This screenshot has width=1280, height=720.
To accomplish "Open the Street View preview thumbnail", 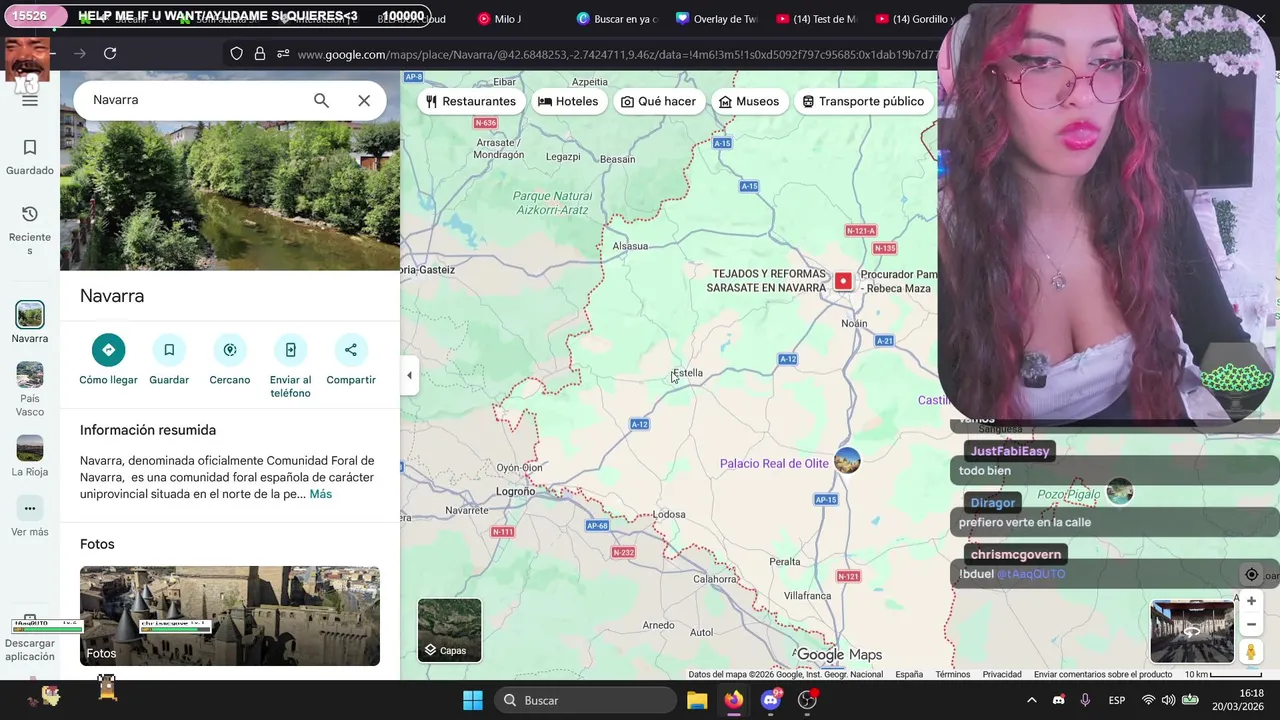I will 1192,631.
